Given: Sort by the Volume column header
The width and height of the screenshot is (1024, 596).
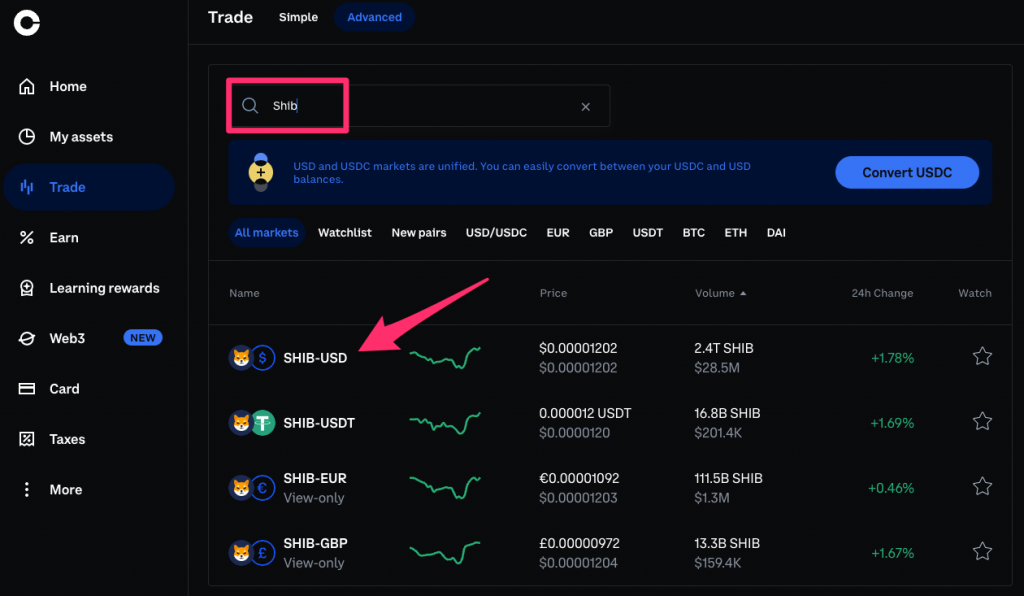Looking at the screenshot, I should pyautogui.click(x=720, y=293).
